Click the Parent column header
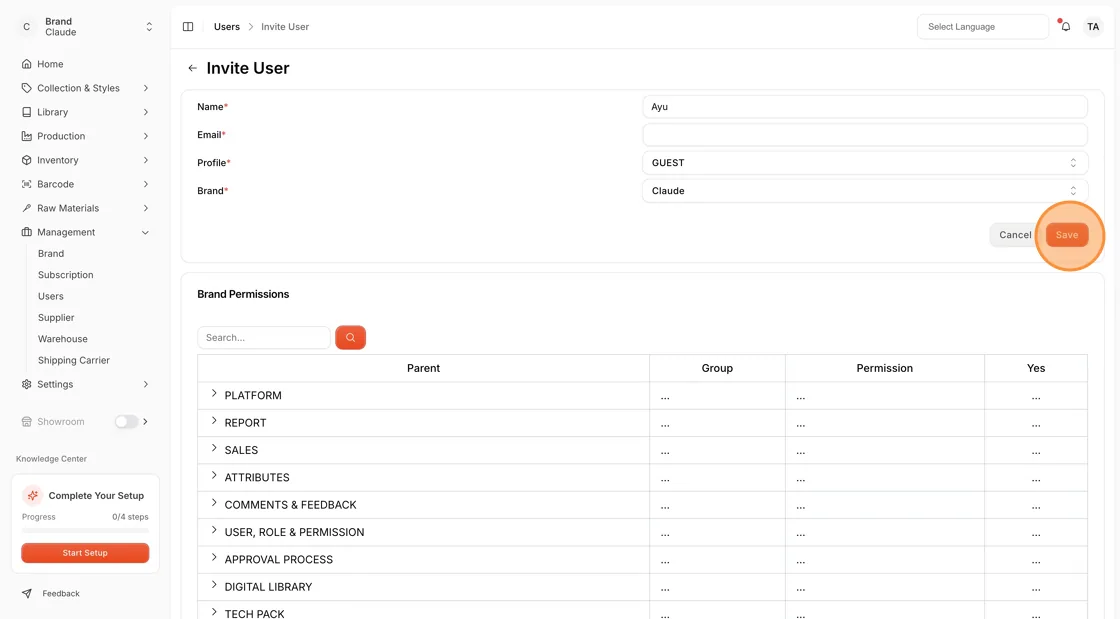 click(x=424, y=368)
